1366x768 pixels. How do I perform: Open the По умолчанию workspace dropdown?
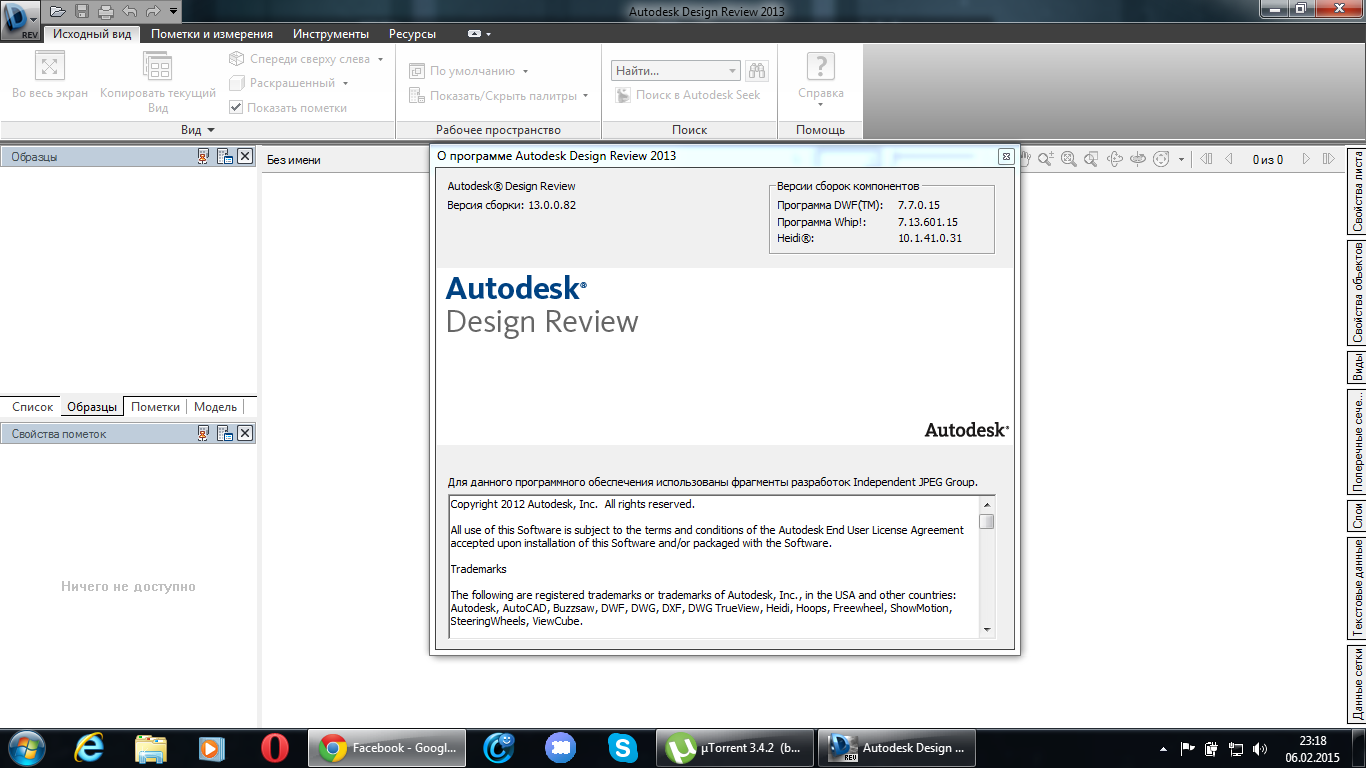click(525, 71)
